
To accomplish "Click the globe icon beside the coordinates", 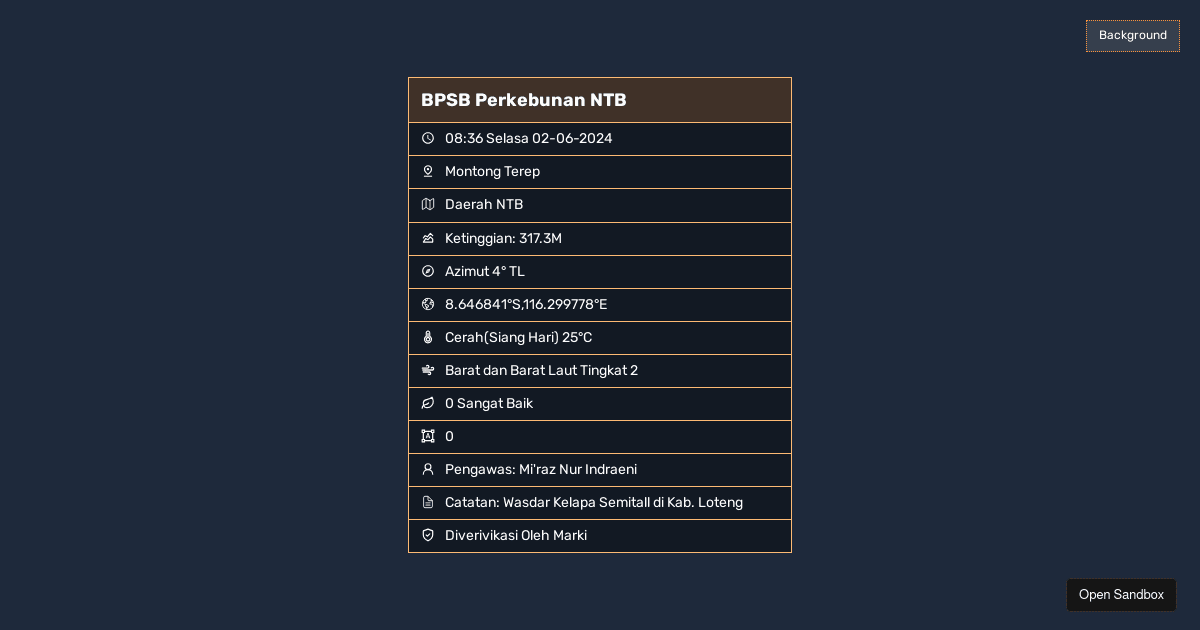I will pyautogui.click(x=428, y=304).
